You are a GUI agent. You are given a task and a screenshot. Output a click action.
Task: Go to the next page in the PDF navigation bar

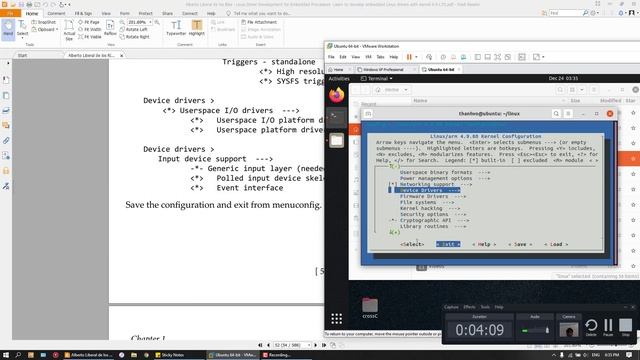point(316,345)
